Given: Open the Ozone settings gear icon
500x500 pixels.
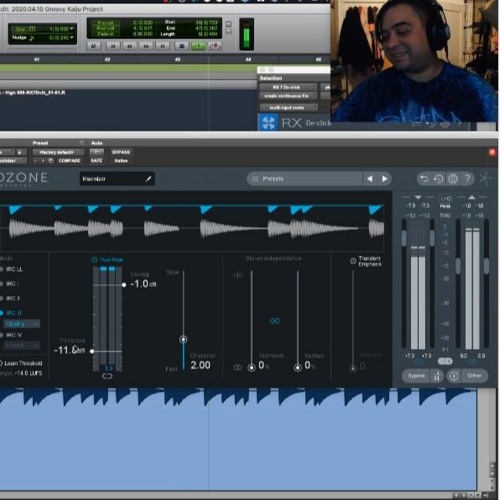Looking at the screenshot, I should coord(453,179).
